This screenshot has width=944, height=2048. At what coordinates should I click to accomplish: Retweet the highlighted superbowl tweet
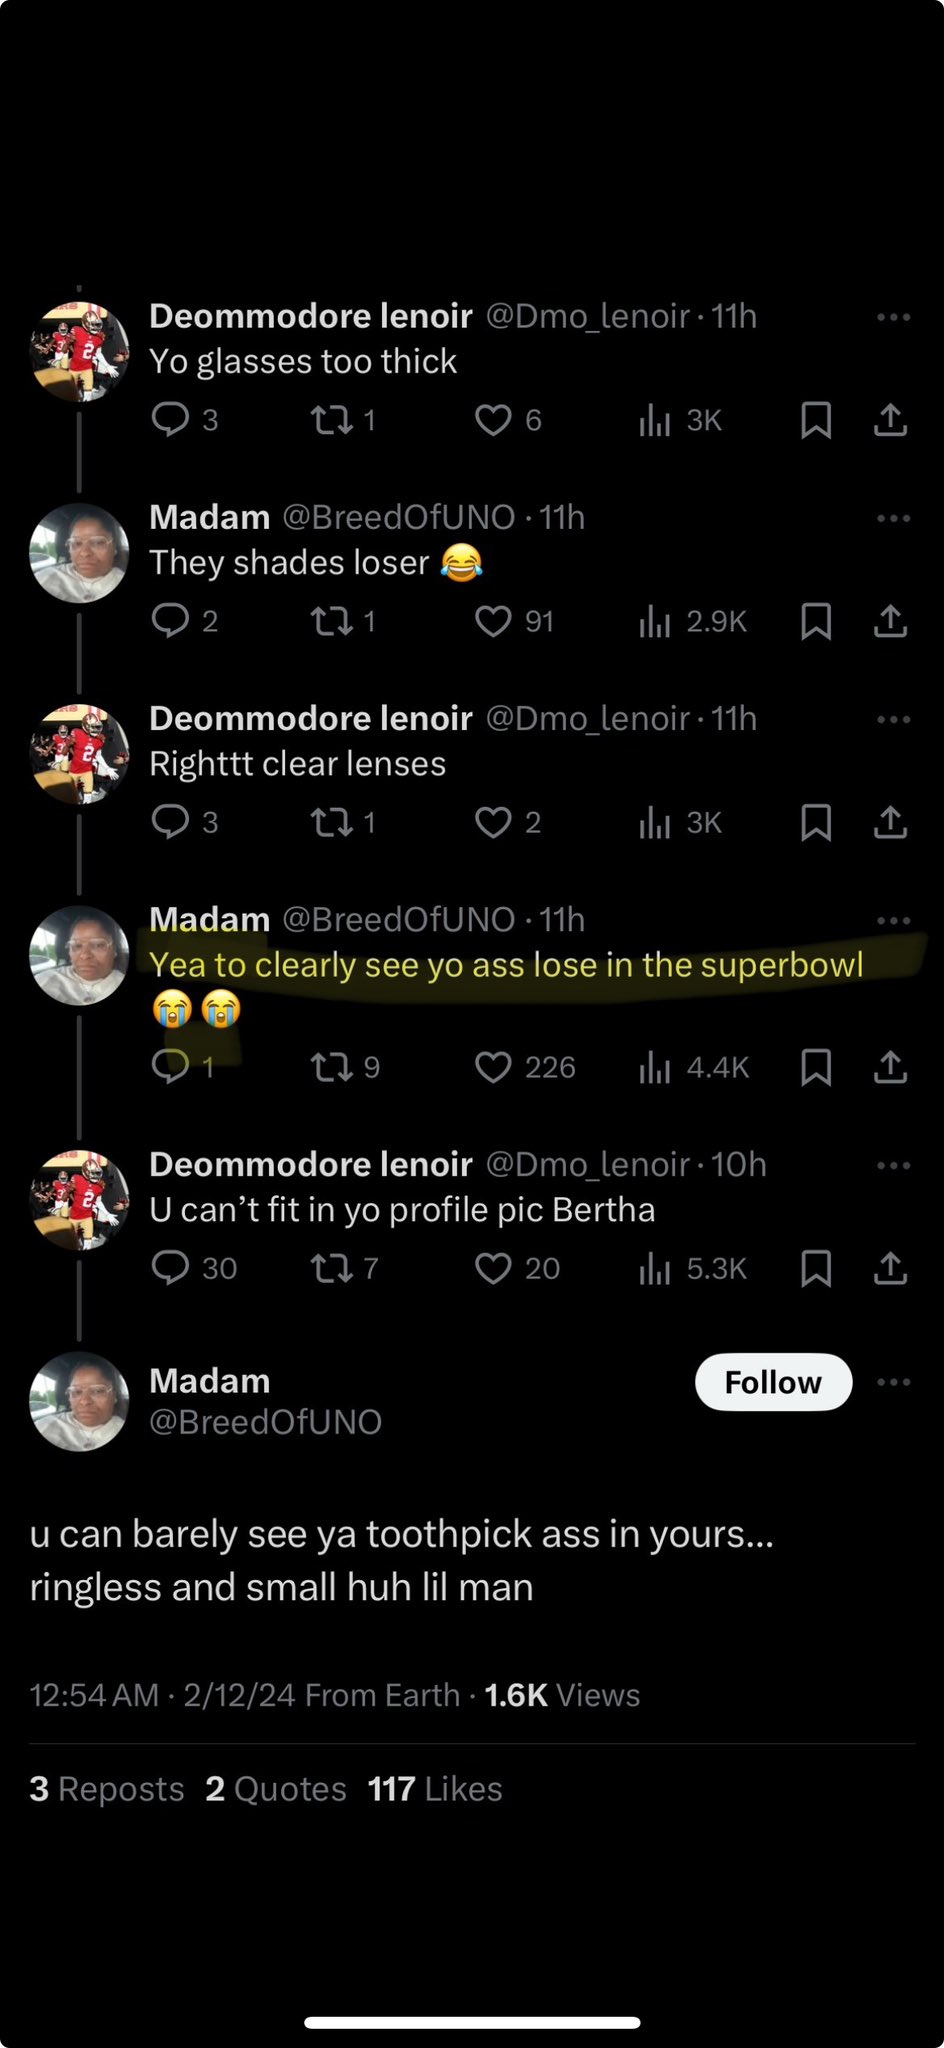pos(332,1067)
